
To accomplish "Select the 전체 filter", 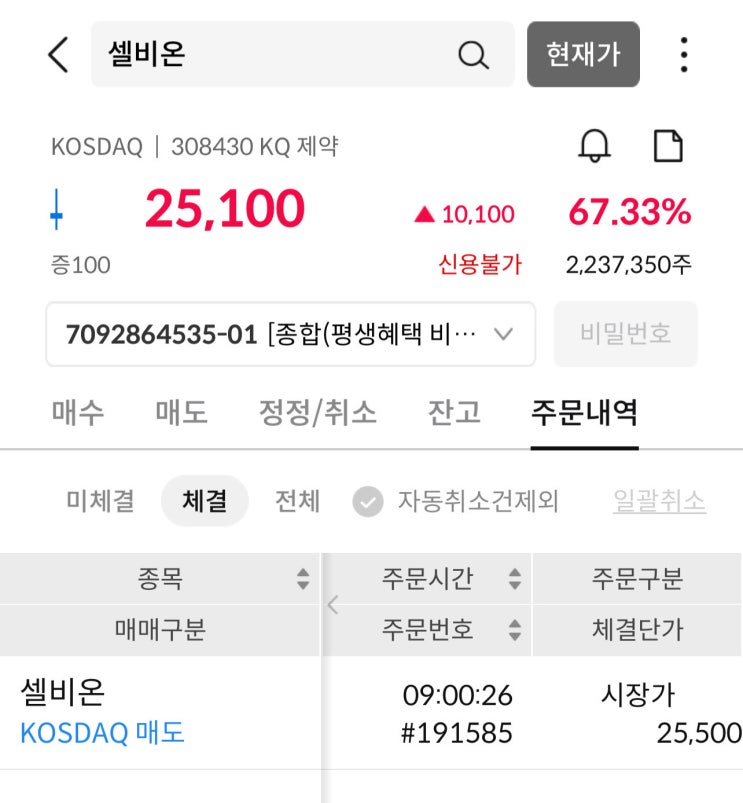I will [297, 501].
